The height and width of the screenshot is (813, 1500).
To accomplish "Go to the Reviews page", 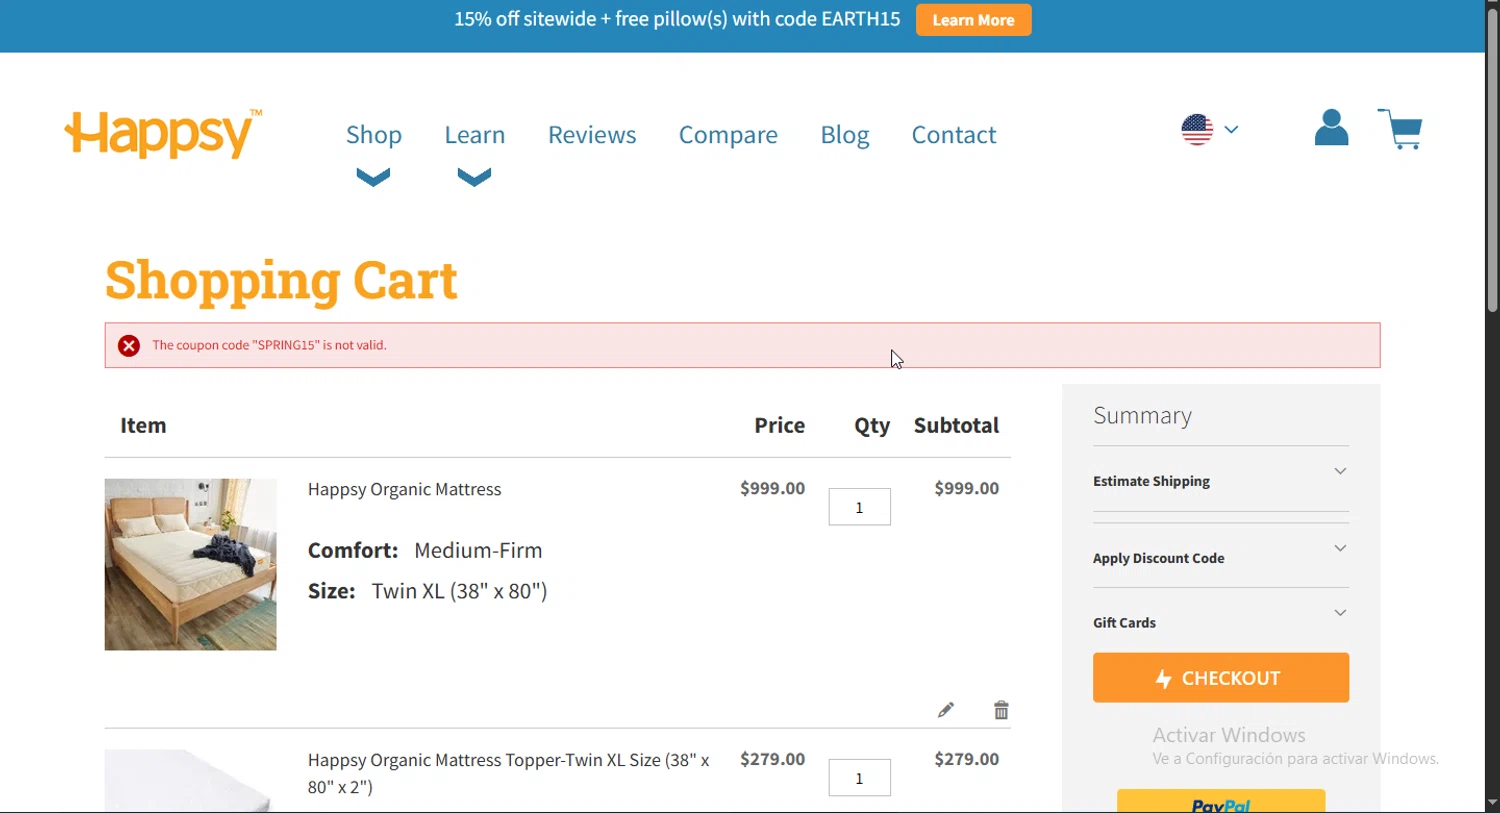I will 592,134.
